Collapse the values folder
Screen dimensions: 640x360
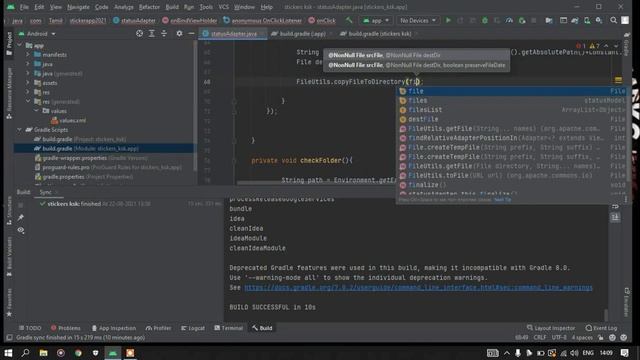(x=36, y=111)
